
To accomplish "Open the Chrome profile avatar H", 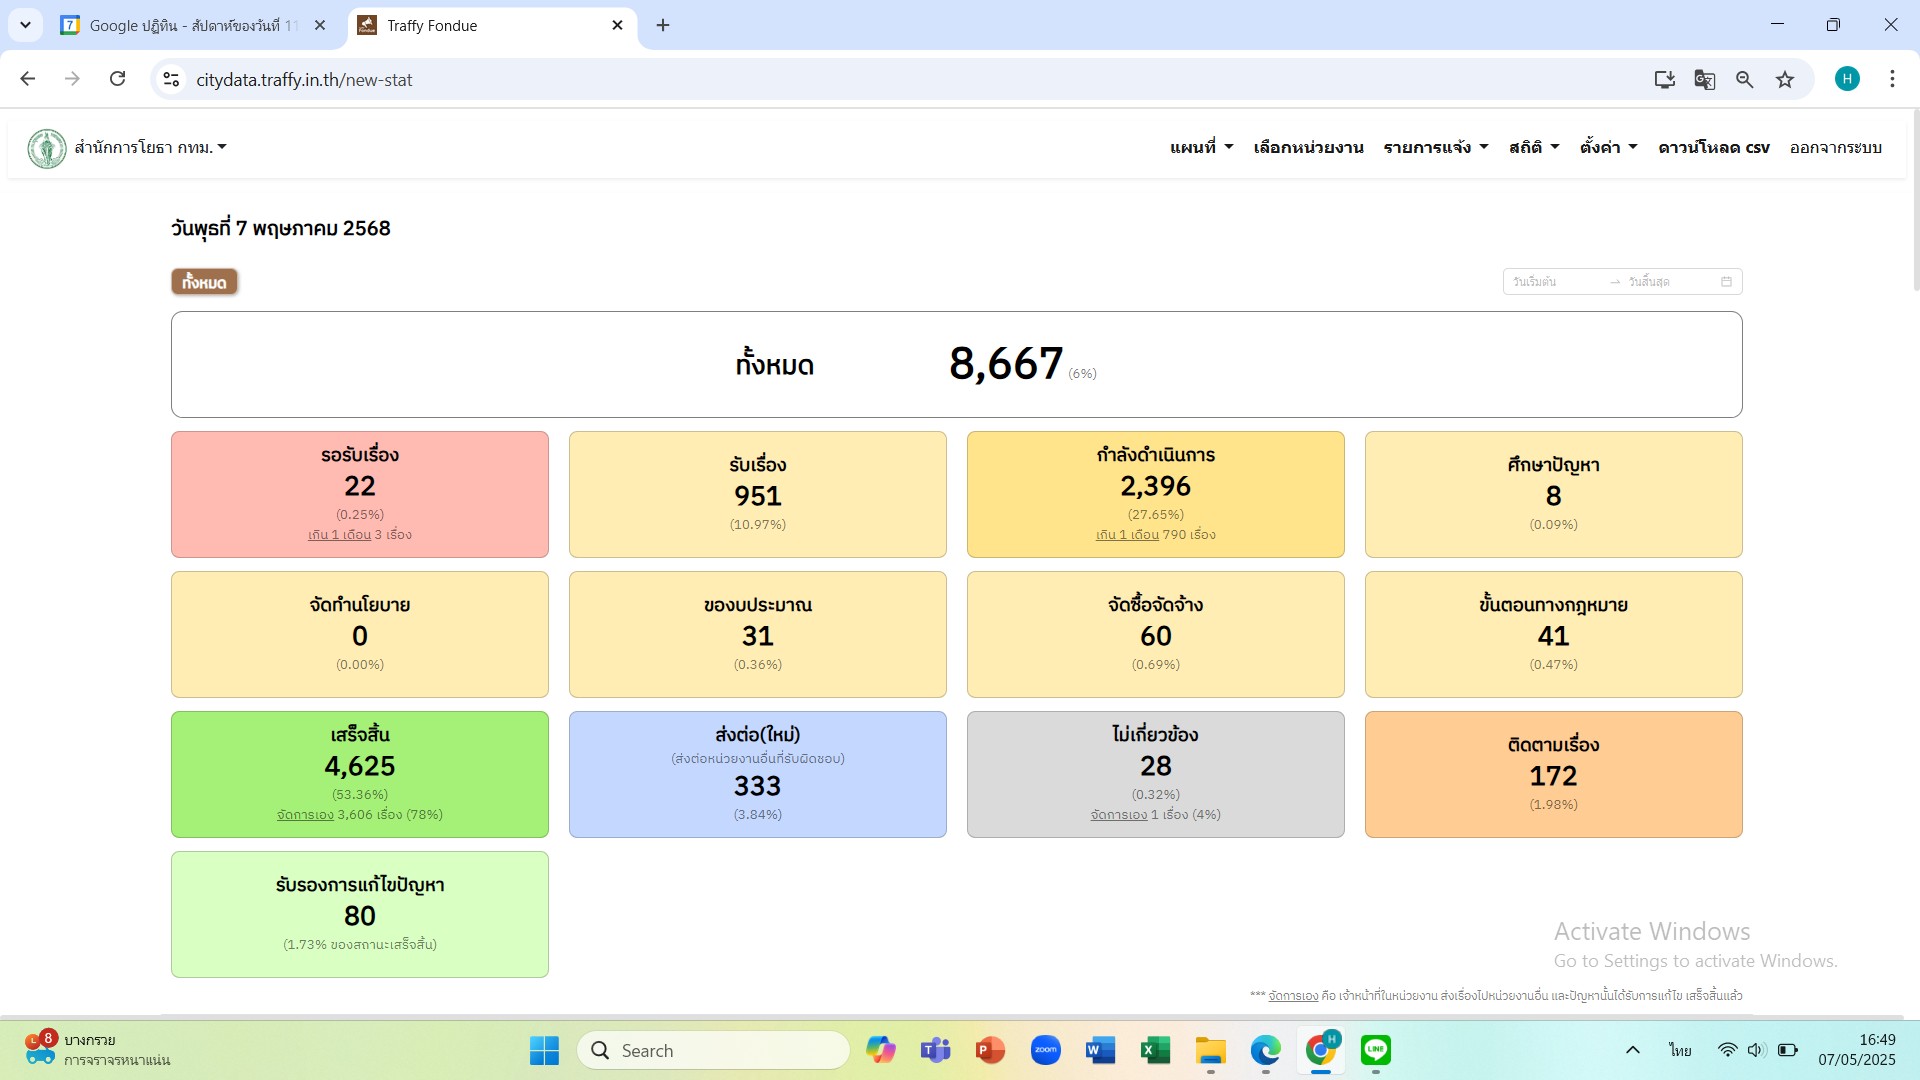I will 1846,79.
